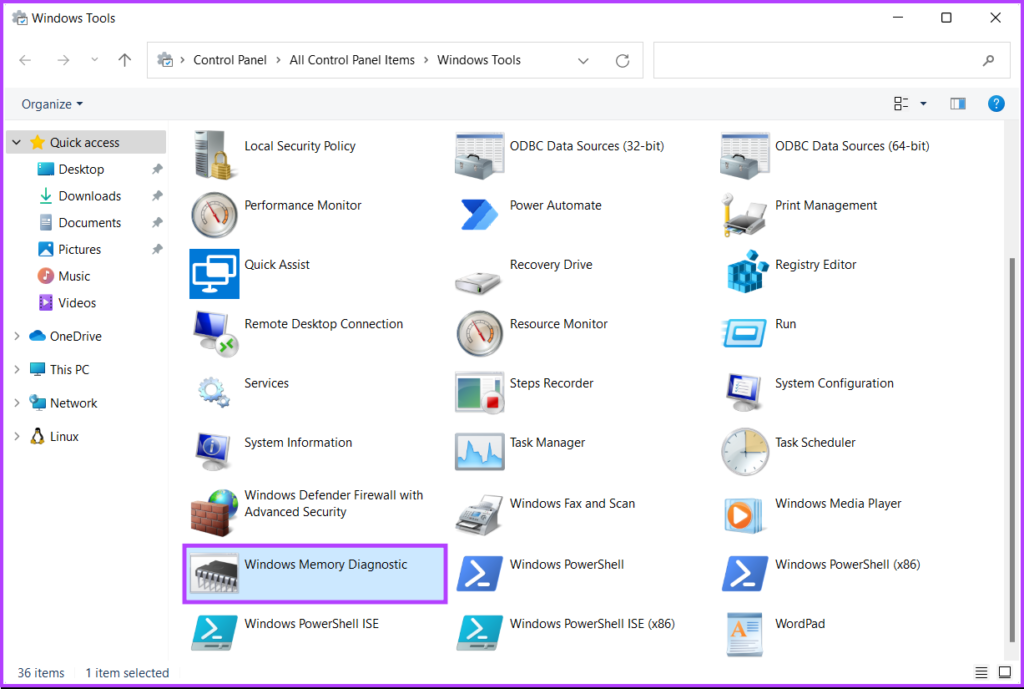The image size is (1024, 689).
Task: Click Control Panel in the breadcrumb path
Action: 230,60
